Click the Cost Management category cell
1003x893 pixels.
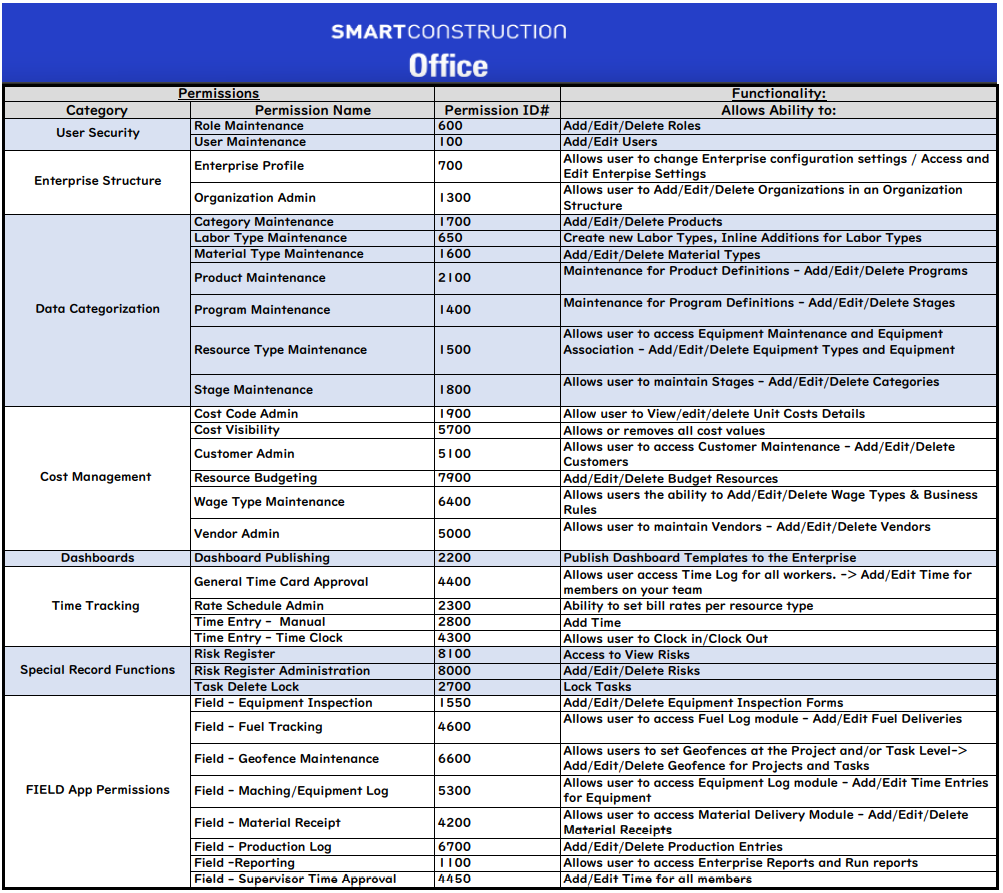click(x=96, y=477)
